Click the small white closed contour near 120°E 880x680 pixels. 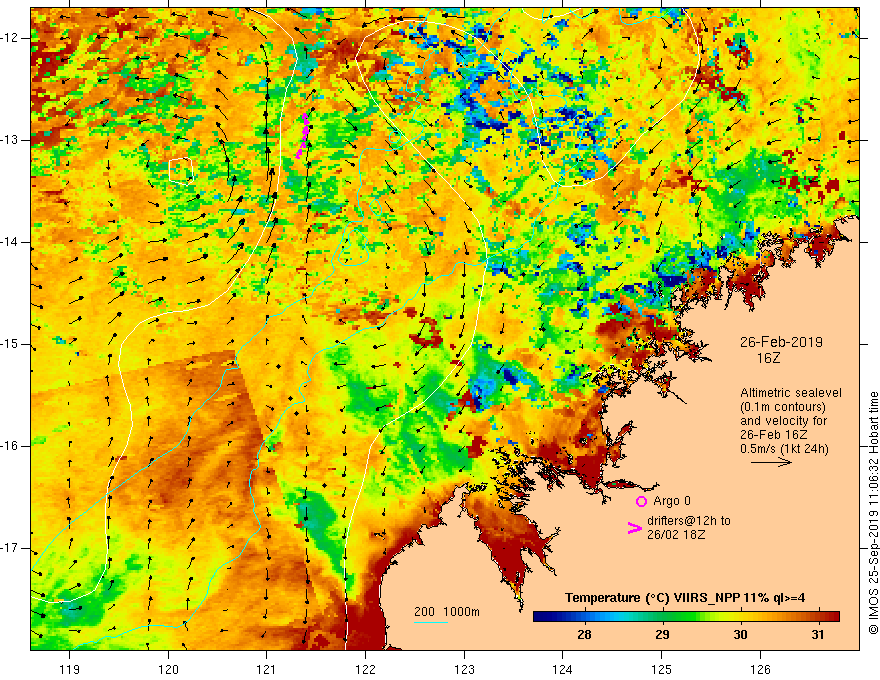pyautogui.click(x=181, y=171)
